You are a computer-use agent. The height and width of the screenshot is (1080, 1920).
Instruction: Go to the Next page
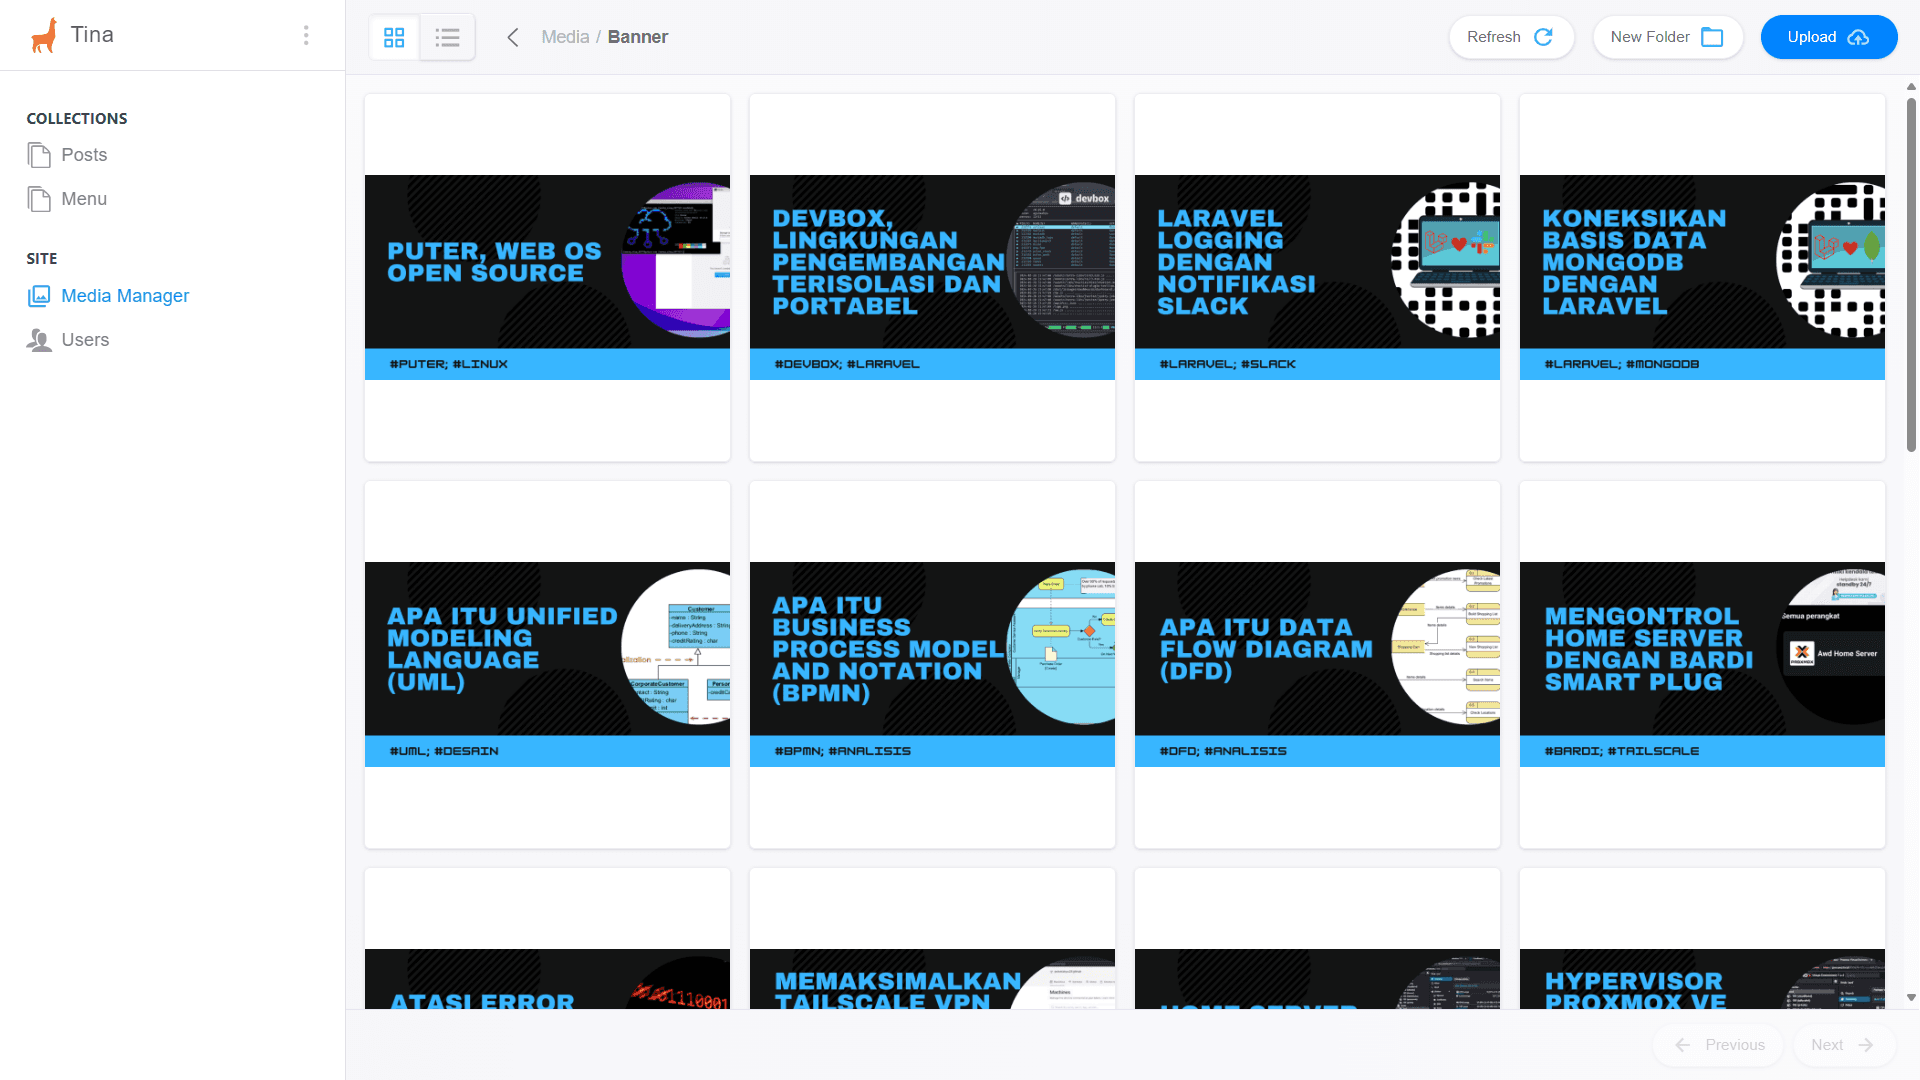1843,1044
